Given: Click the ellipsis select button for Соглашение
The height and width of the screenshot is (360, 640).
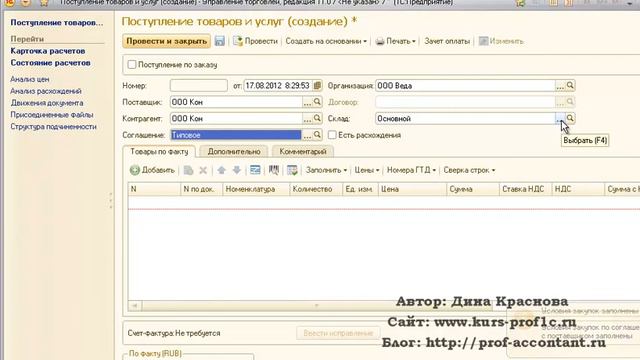Looking at the screenshot, I should (307, 135).
